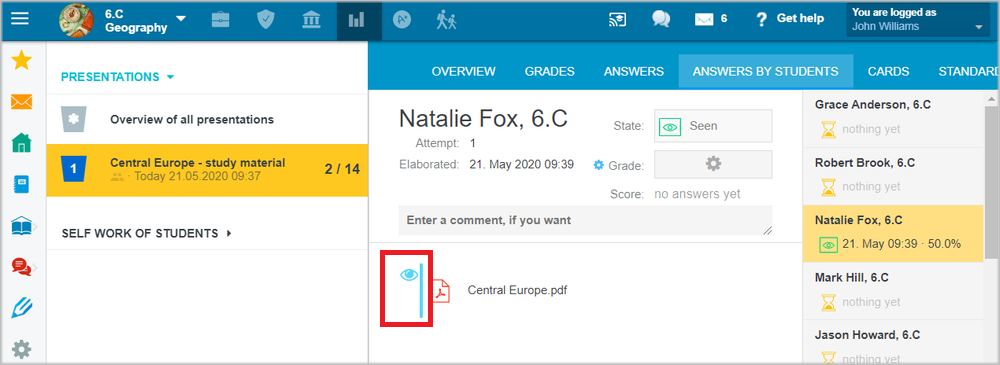Viewport: 1000px width, 365px height.
Task: Toggle the eye icon next to Central Europe.pdf
Action: click(x=409, y=275)
